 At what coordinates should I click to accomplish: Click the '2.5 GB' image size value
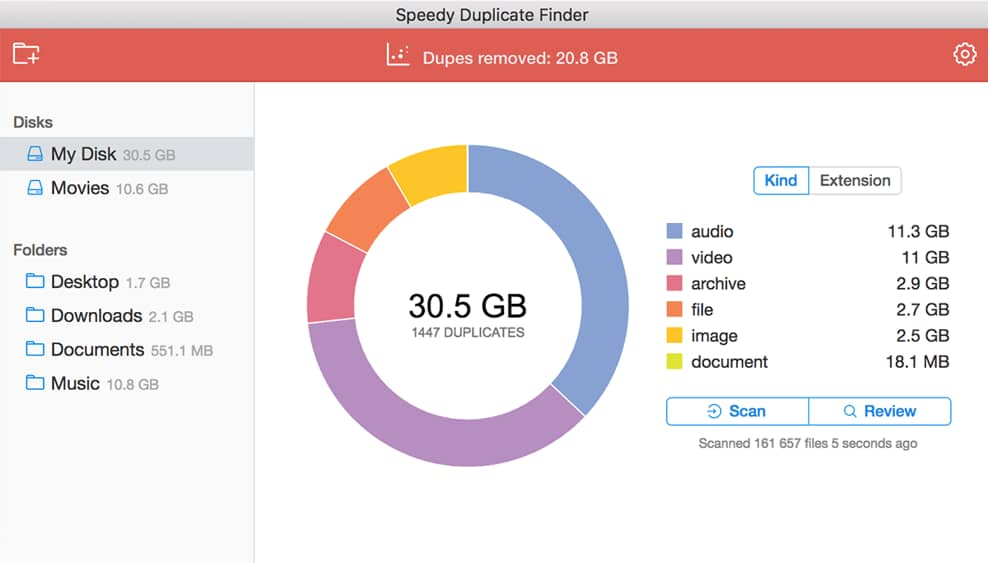(x=922, y=336)
